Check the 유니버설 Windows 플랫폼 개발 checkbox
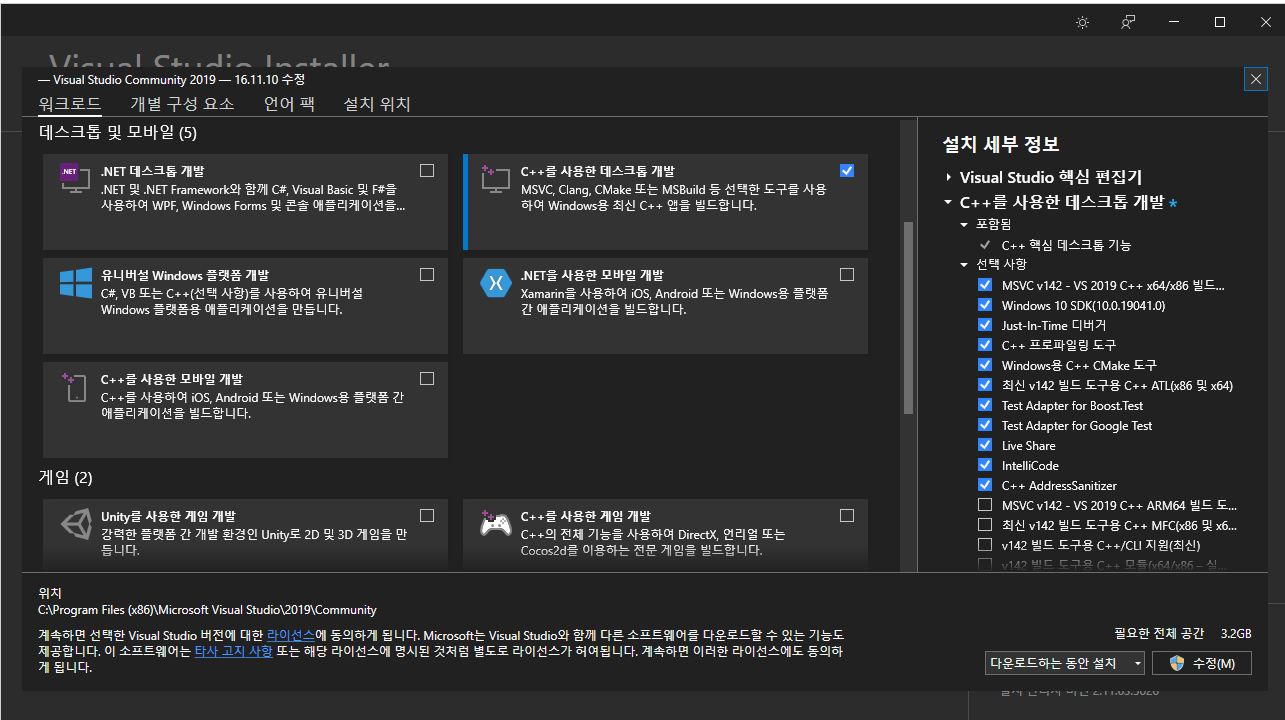Screen dimensions: 1285x720 (x=427, y=275)
